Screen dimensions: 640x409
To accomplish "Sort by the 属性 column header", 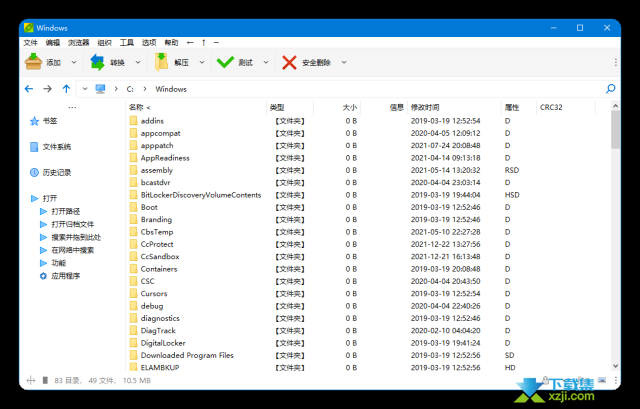I will pyautogui.click(x=519, y=107).
